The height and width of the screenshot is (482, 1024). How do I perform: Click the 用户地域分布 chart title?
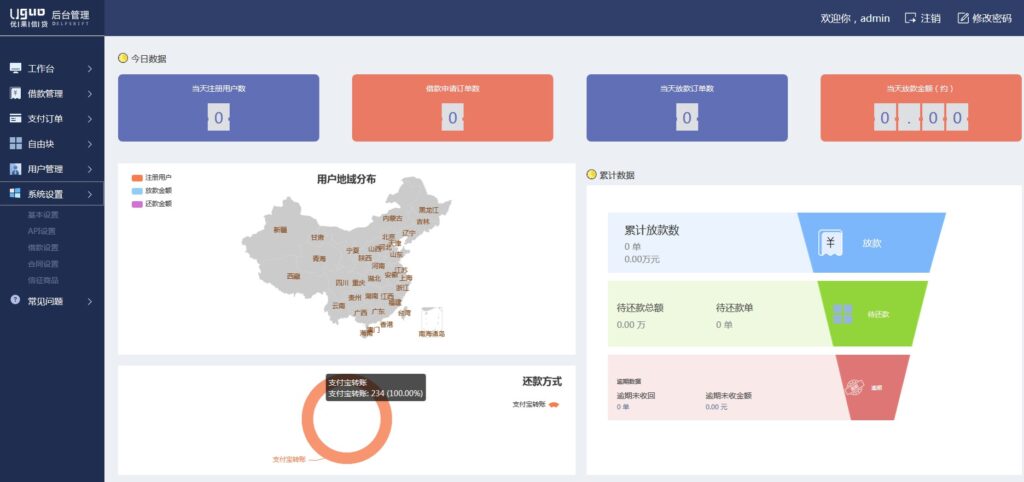(x=346, y=179)
